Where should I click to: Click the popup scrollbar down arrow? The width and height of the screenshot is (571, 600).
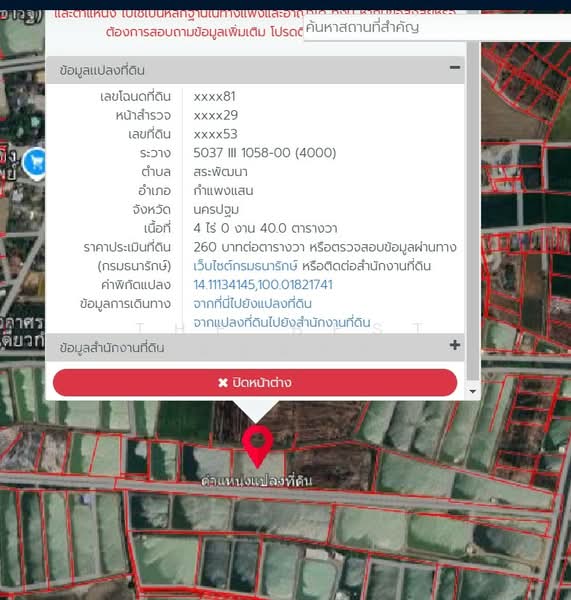pyautogui.click(x=473, y=391)
